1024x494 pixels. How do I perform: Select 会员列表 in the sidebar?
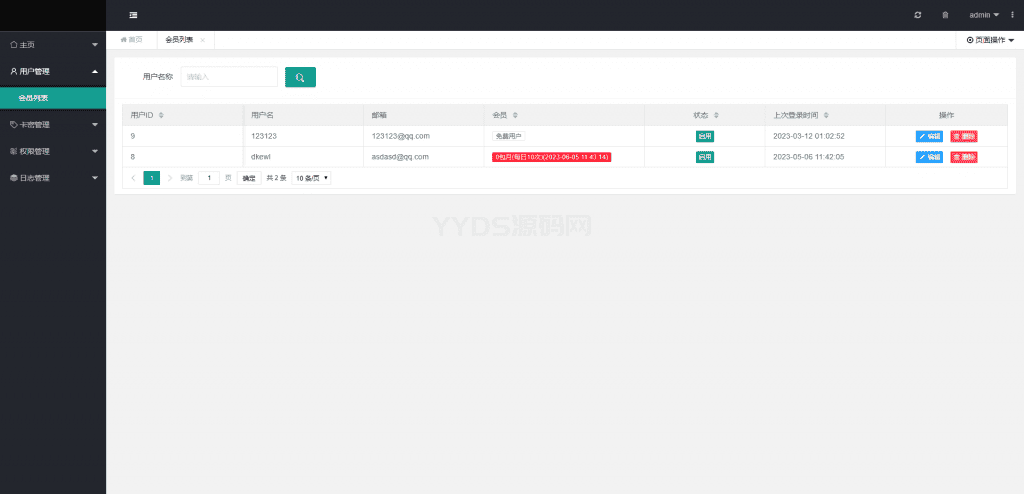(x=53, y=98)
